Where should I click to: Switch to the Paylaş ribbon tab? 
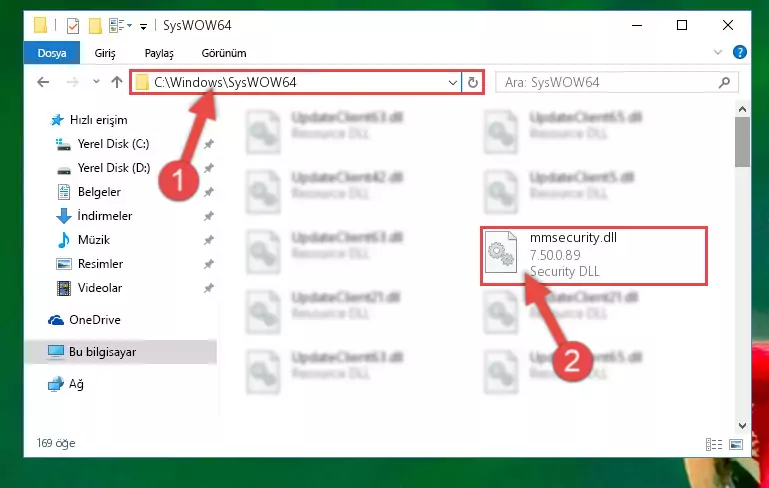(x=159, y=53)
